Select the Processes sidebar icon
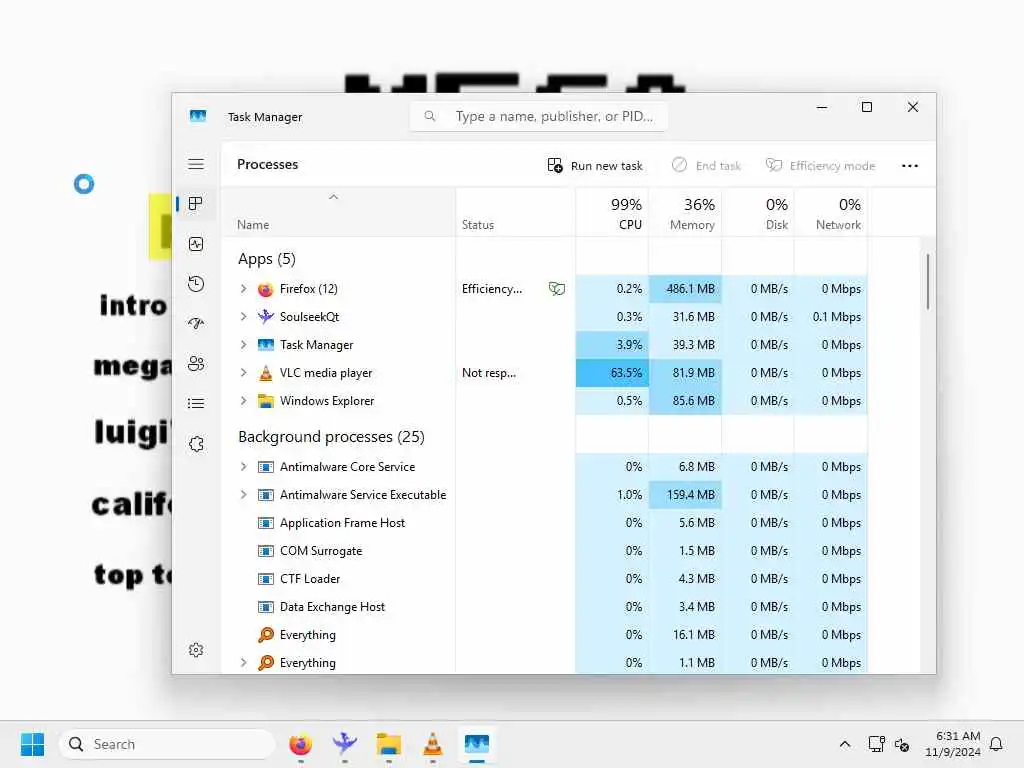 (x=196, y=204)
